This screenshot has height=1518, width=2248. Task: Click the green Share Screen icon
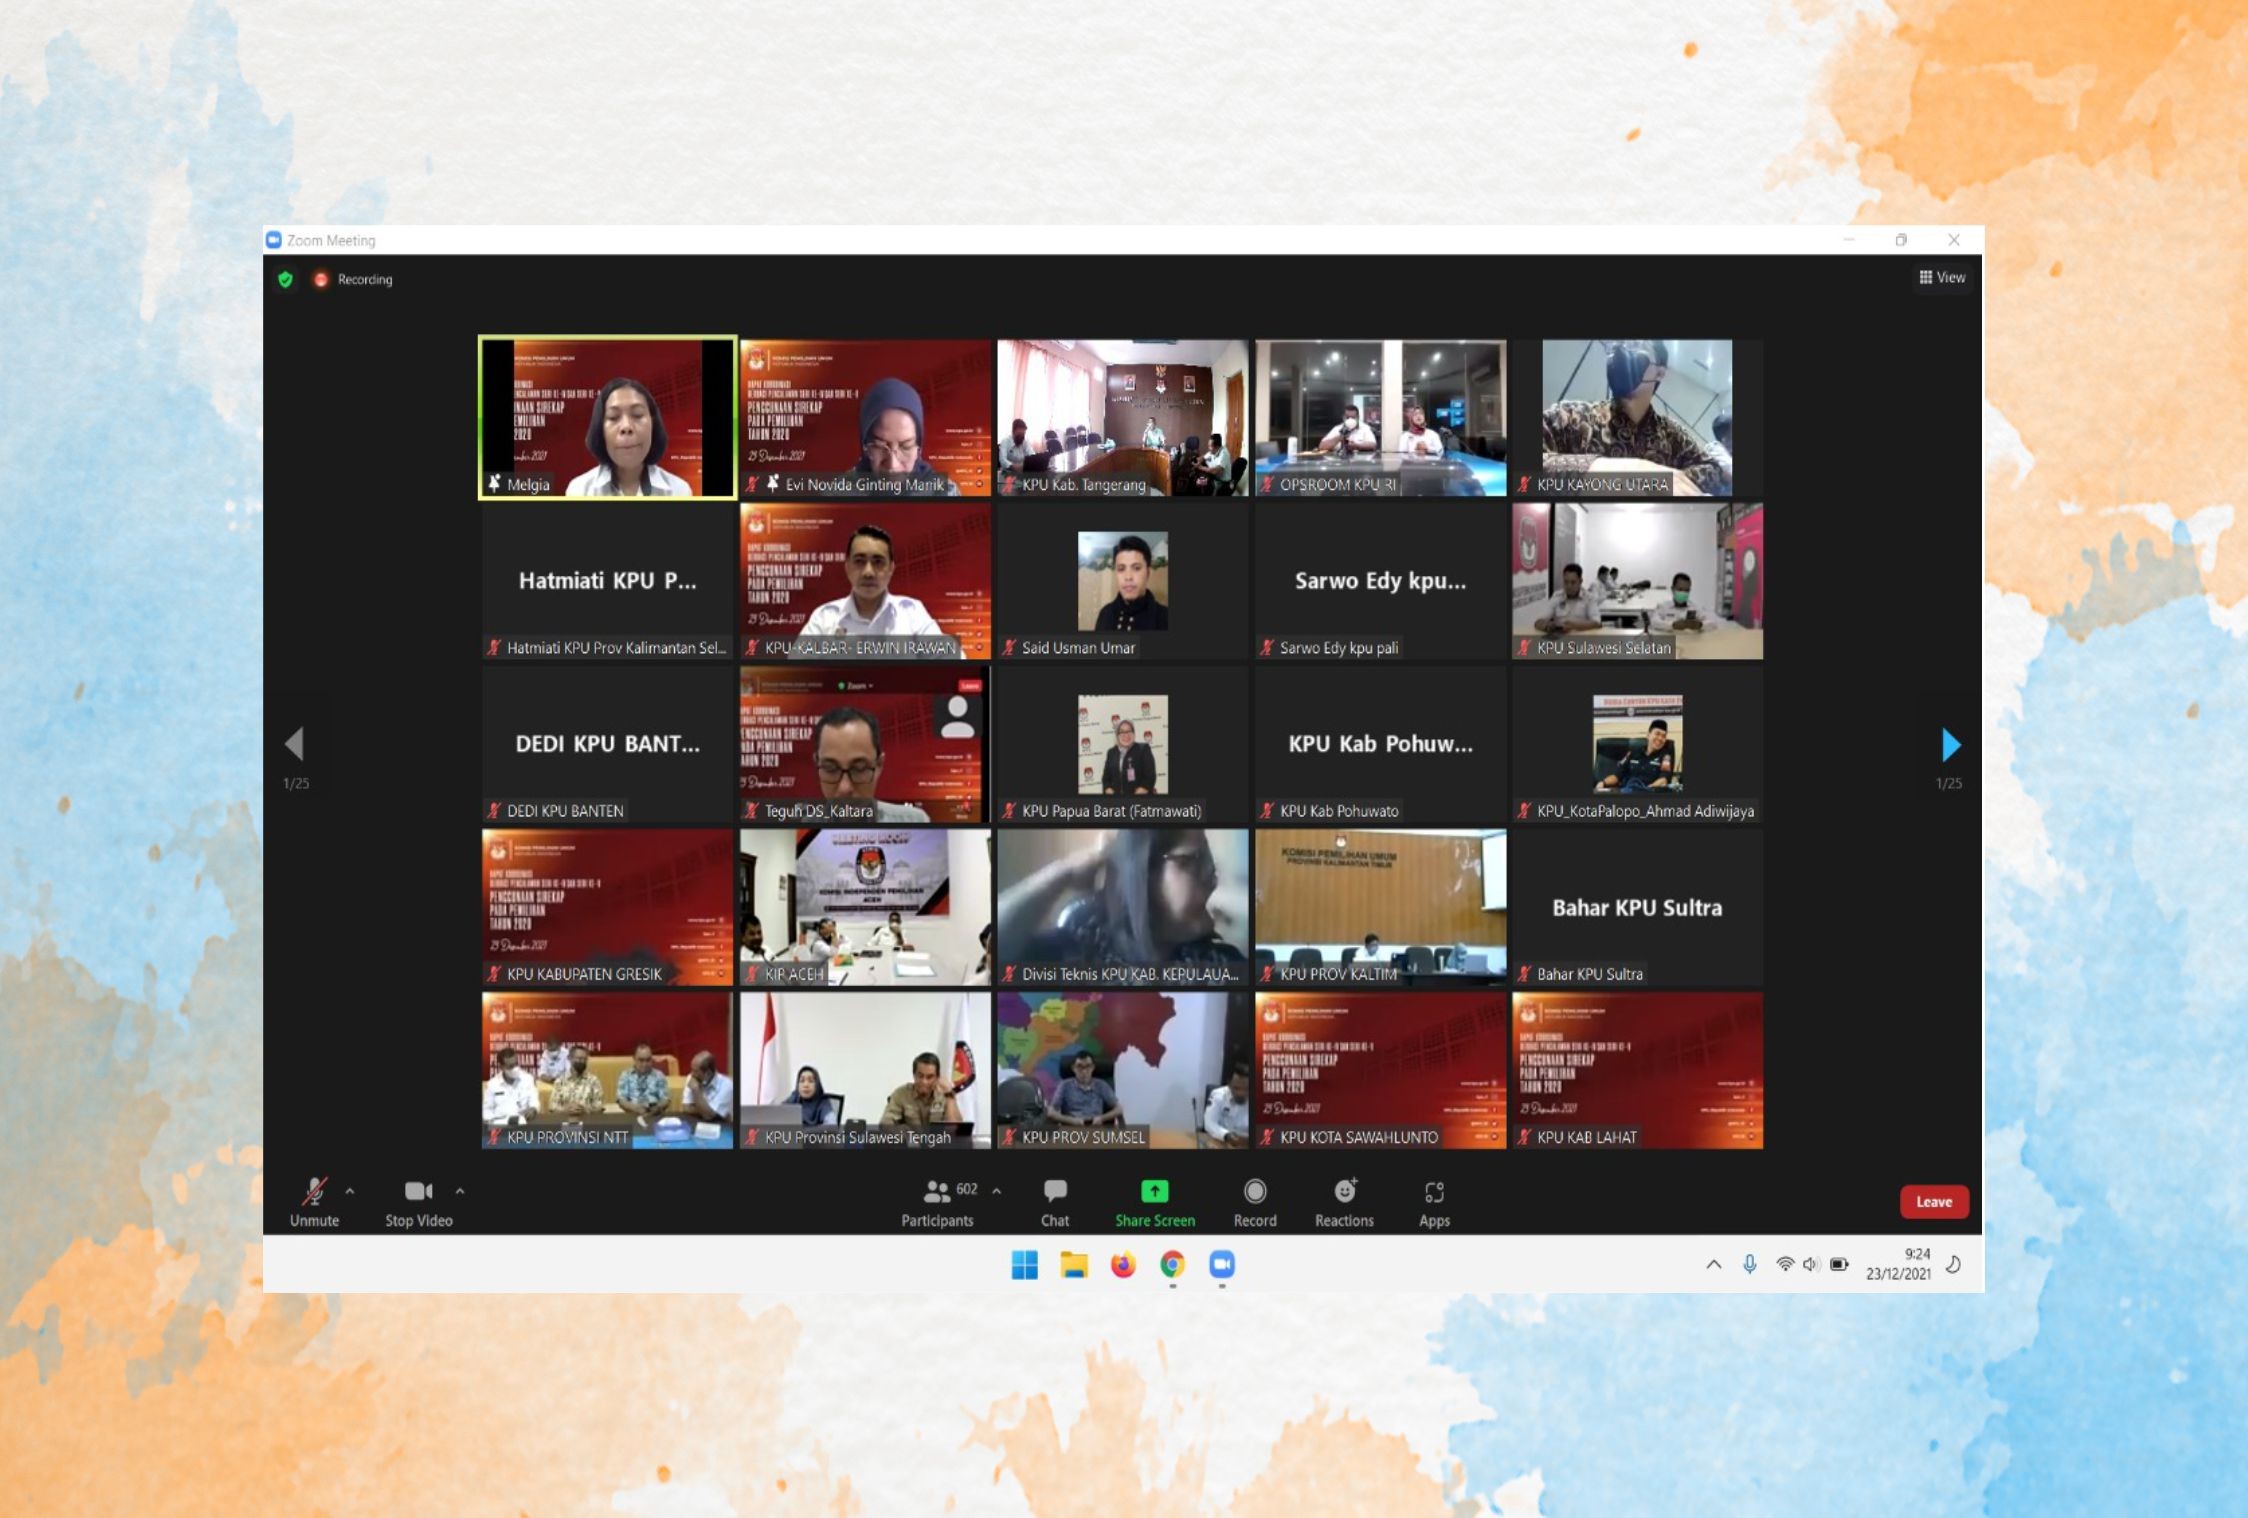[1154, 1191]
